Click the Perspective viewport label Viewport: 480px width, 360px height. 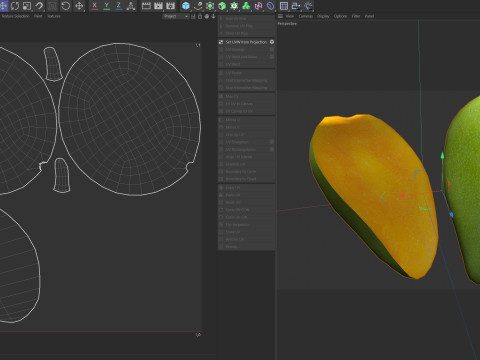pos(287,24)
